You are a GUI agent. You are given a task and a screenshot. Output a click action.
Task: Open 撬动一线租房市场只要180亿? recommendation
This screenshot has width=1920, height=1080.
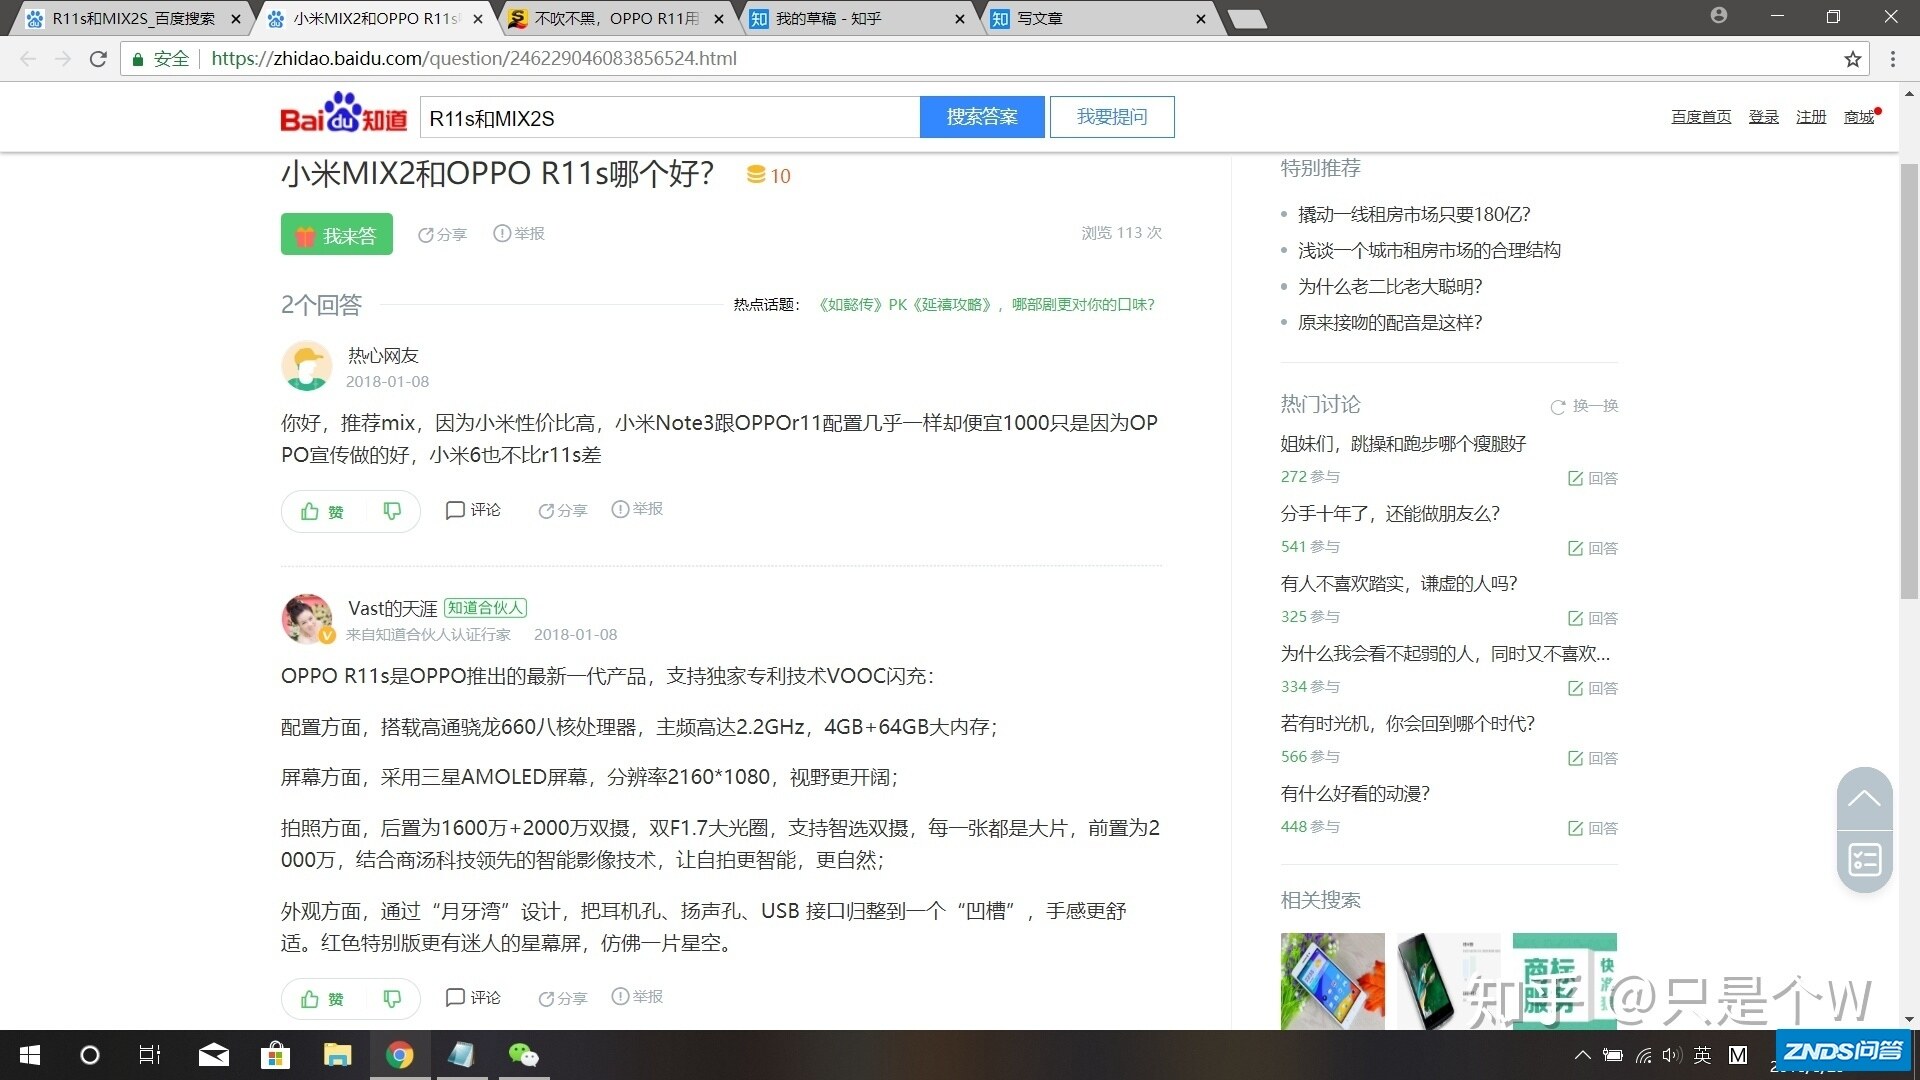point(1414,214)
